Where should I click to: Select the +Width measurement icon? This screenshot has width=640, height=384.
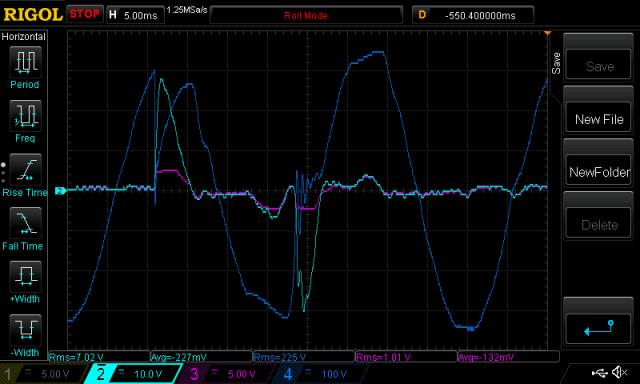click(25, 276)
